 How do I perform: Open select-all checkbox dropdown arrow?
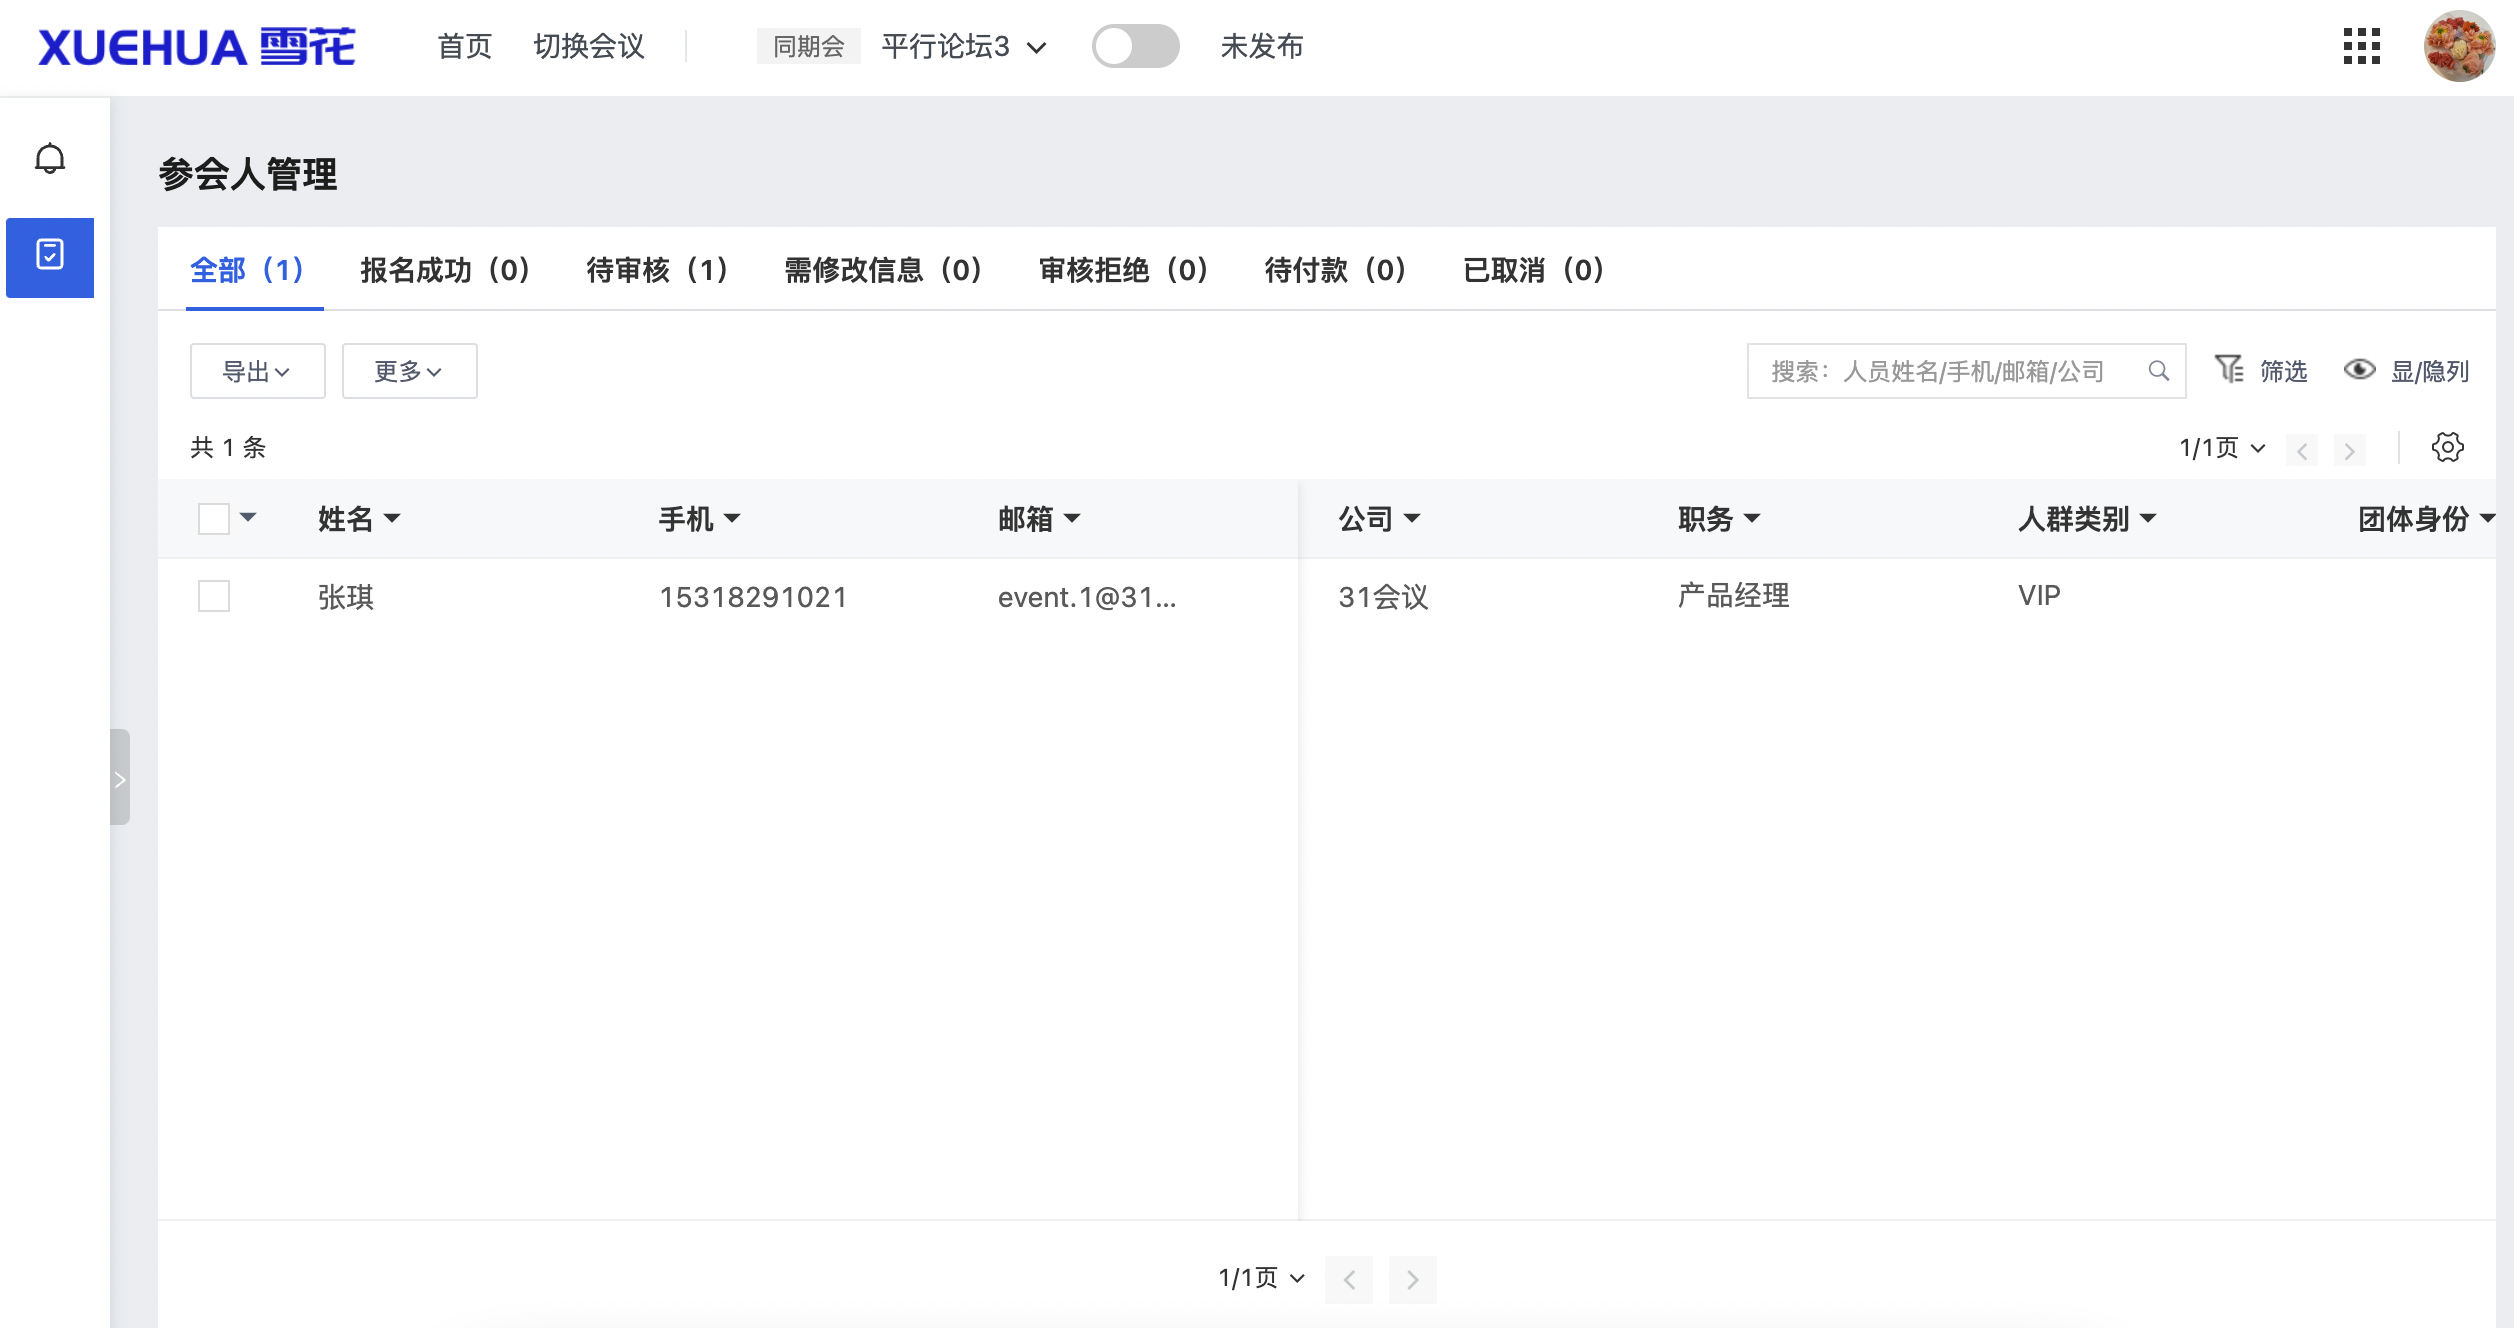(248, 517)
